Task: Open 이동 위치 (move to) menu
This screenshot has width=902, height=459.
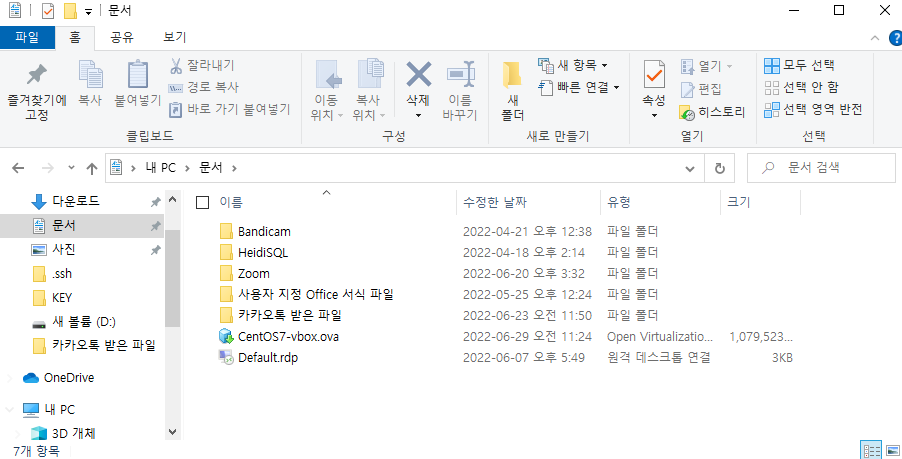Action: 326,90
